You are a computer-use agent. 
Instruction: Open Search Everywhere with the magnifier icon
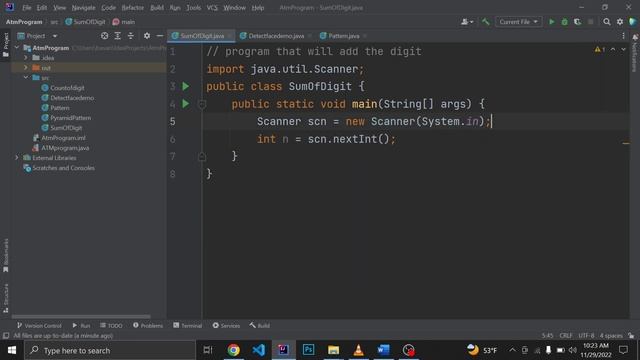pyautogui.click(x=607, y=22)
